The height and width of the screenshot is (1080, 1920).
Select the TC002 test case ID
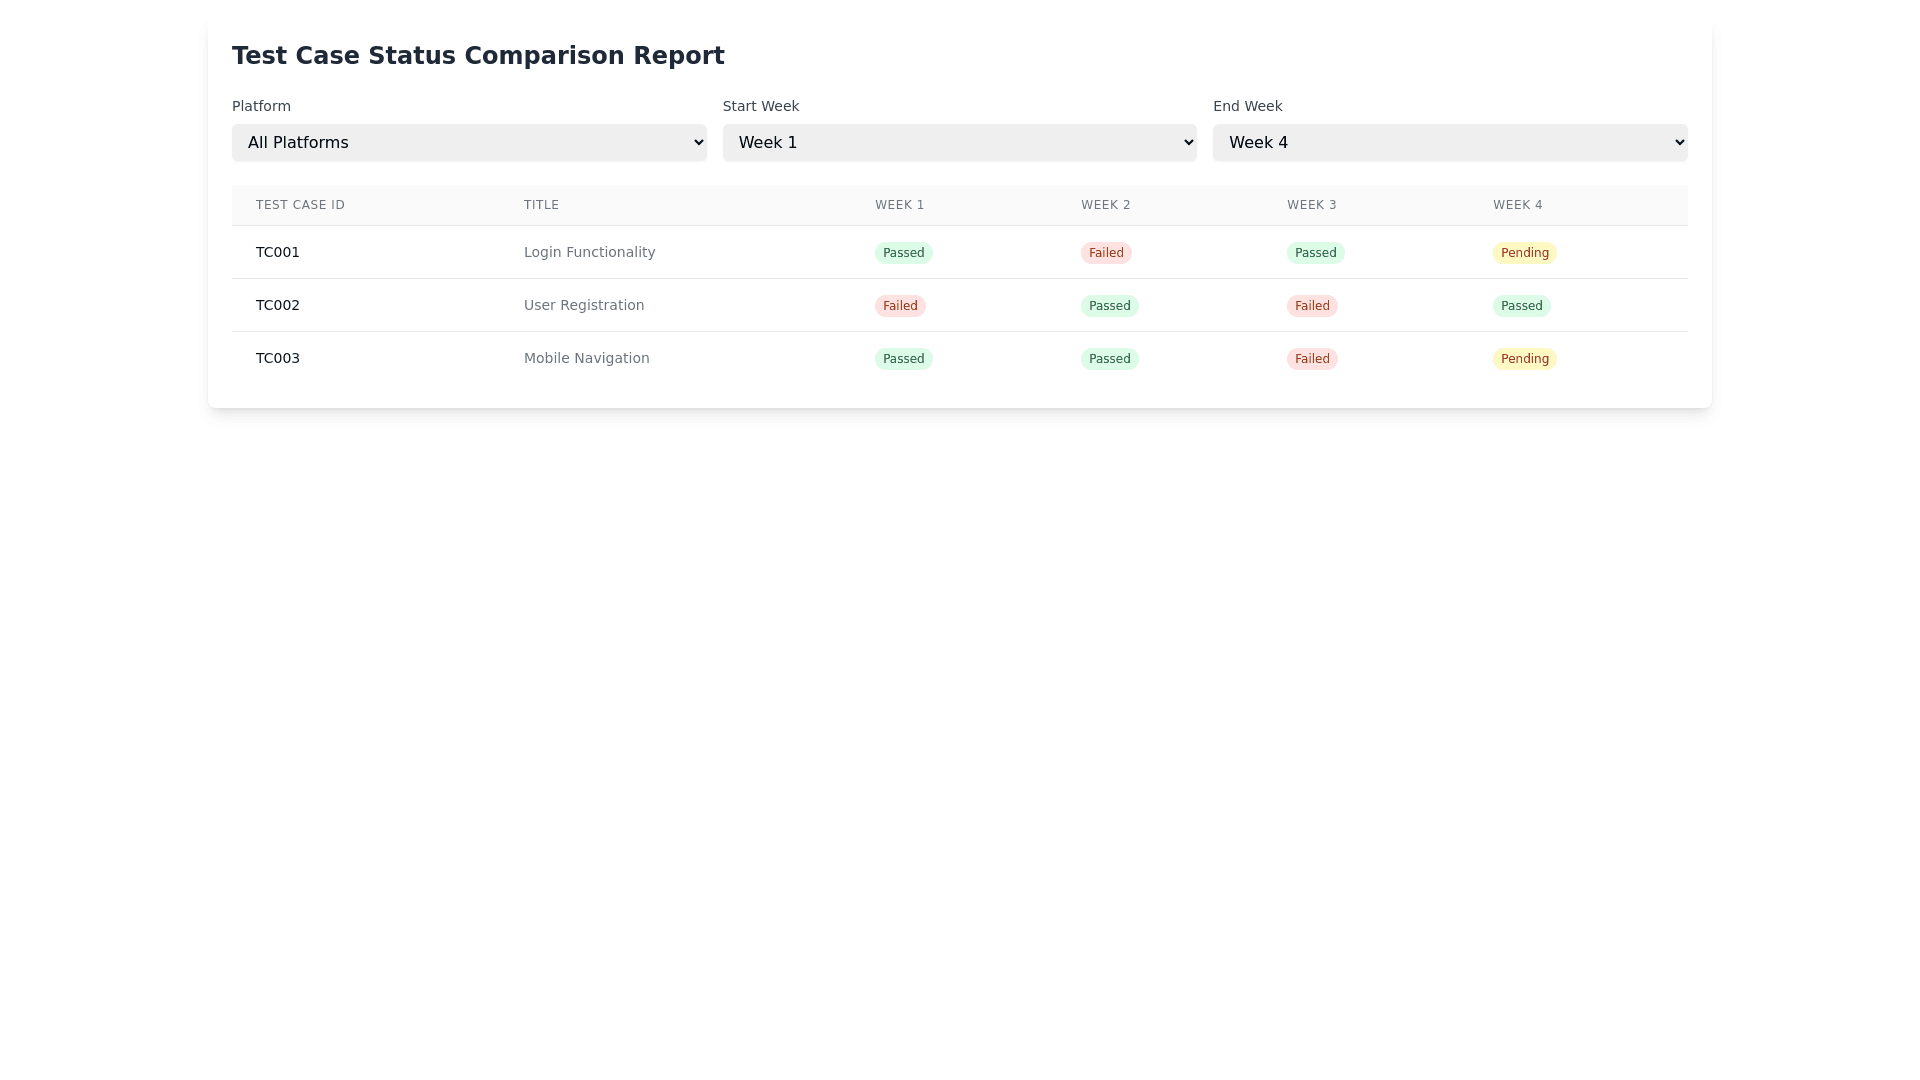coord(277,305)
